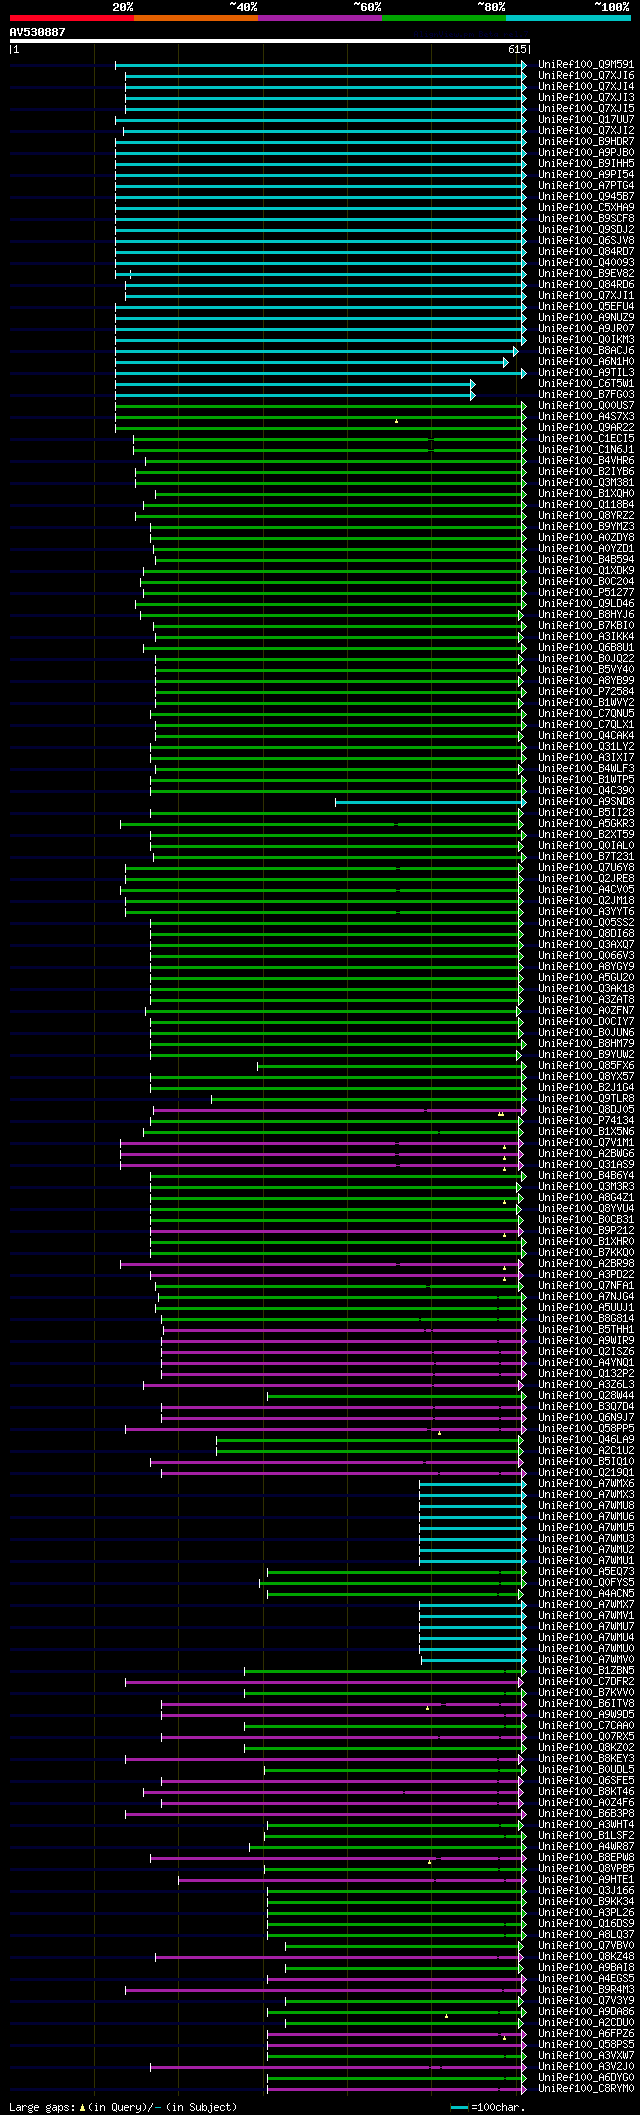This screenshot has width=640, height=2115.
Task: Open hit UniRef100_Q1XDK9
Action: point(586,570)
